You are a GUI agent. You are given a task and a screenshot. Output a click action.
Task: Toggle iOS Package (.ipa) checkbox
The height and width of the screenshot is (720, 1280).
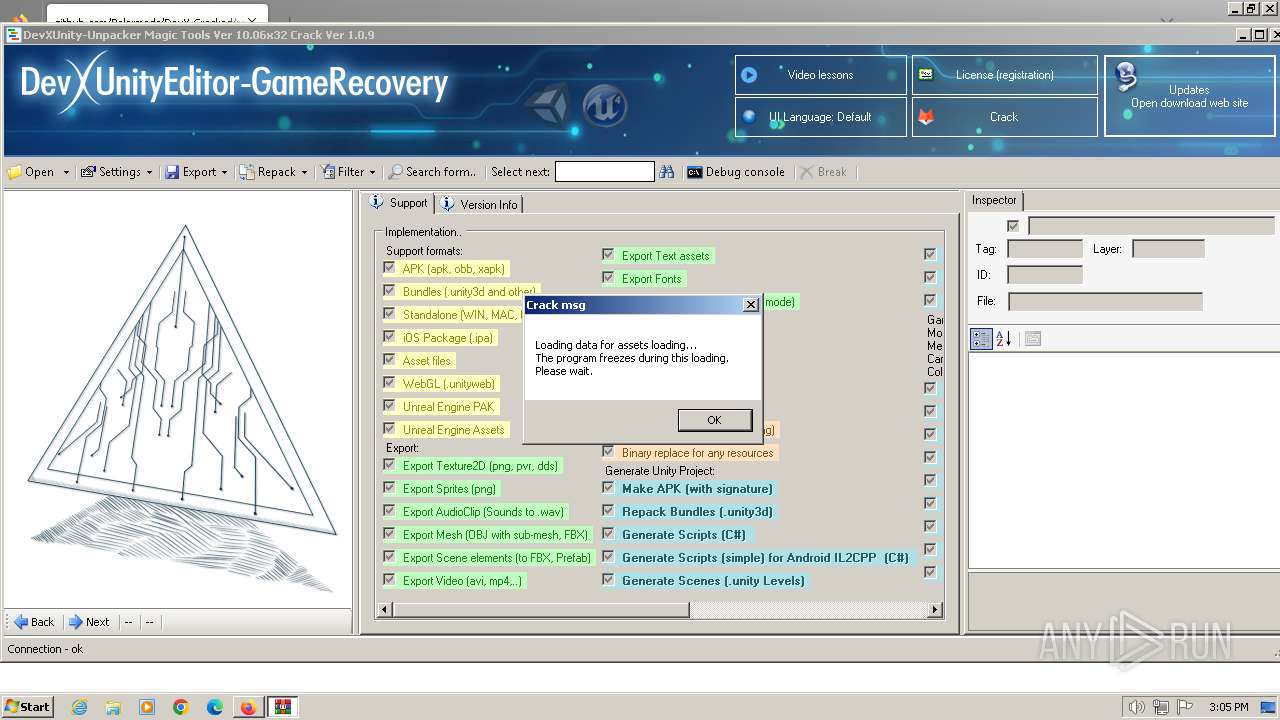389,337
